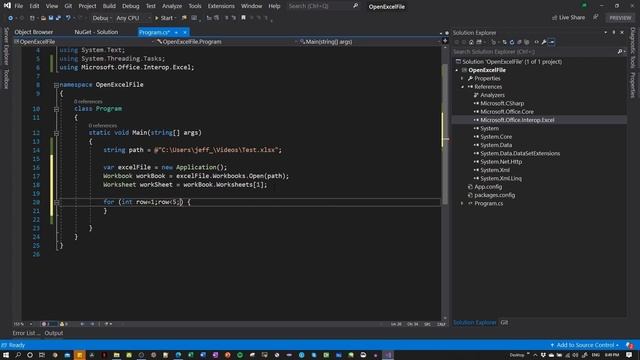
Task: Toggle auto-hide pin for Solution Explorer
Action: (x=613, y=32)
